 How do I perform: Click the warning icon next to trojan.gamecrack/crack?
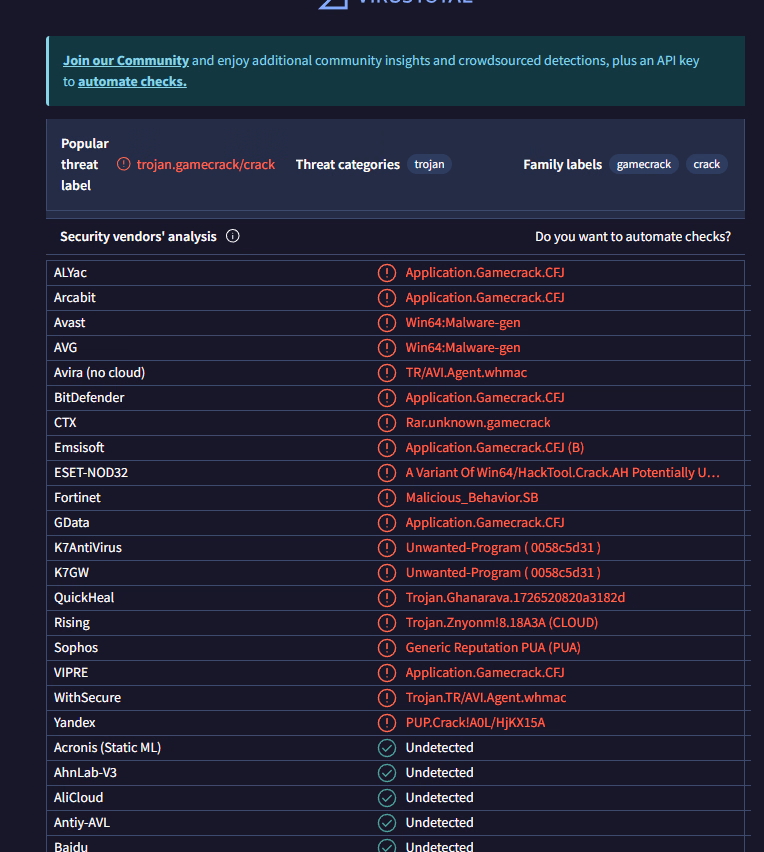click(x=124, y=164)
